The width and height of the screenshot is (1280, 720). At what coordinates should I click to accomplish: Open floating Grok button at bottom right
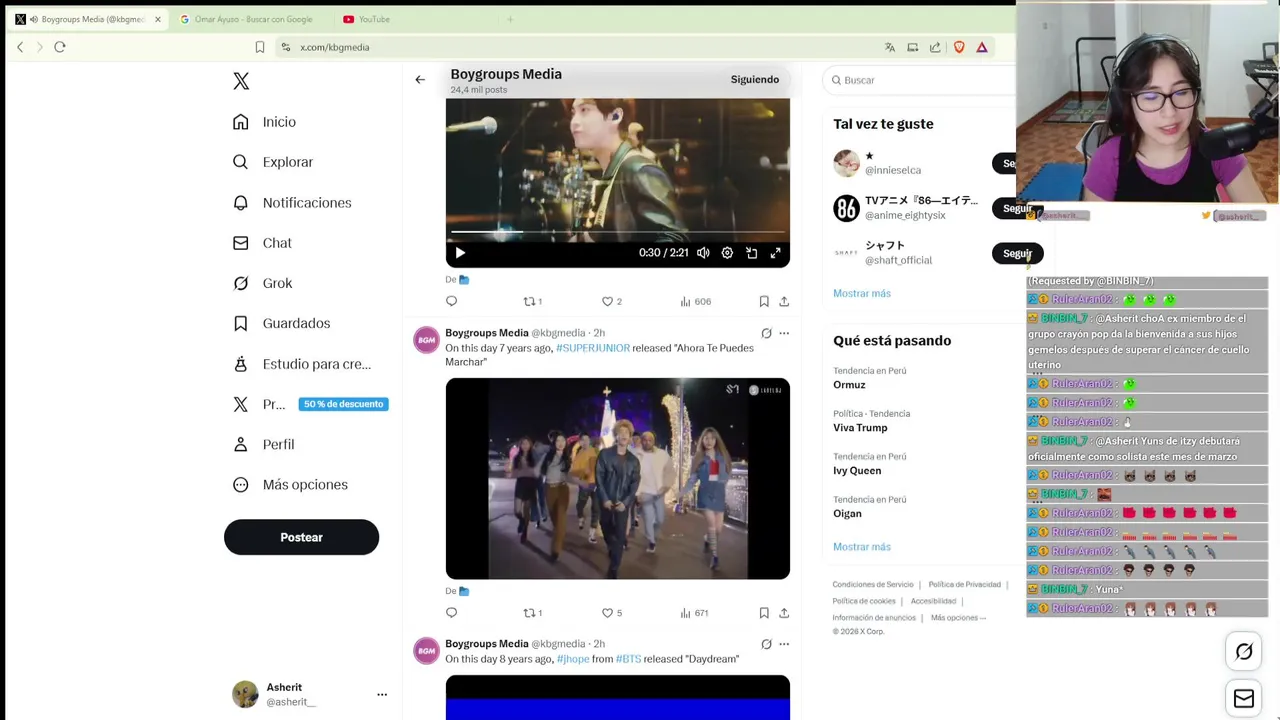point(1244,652)
